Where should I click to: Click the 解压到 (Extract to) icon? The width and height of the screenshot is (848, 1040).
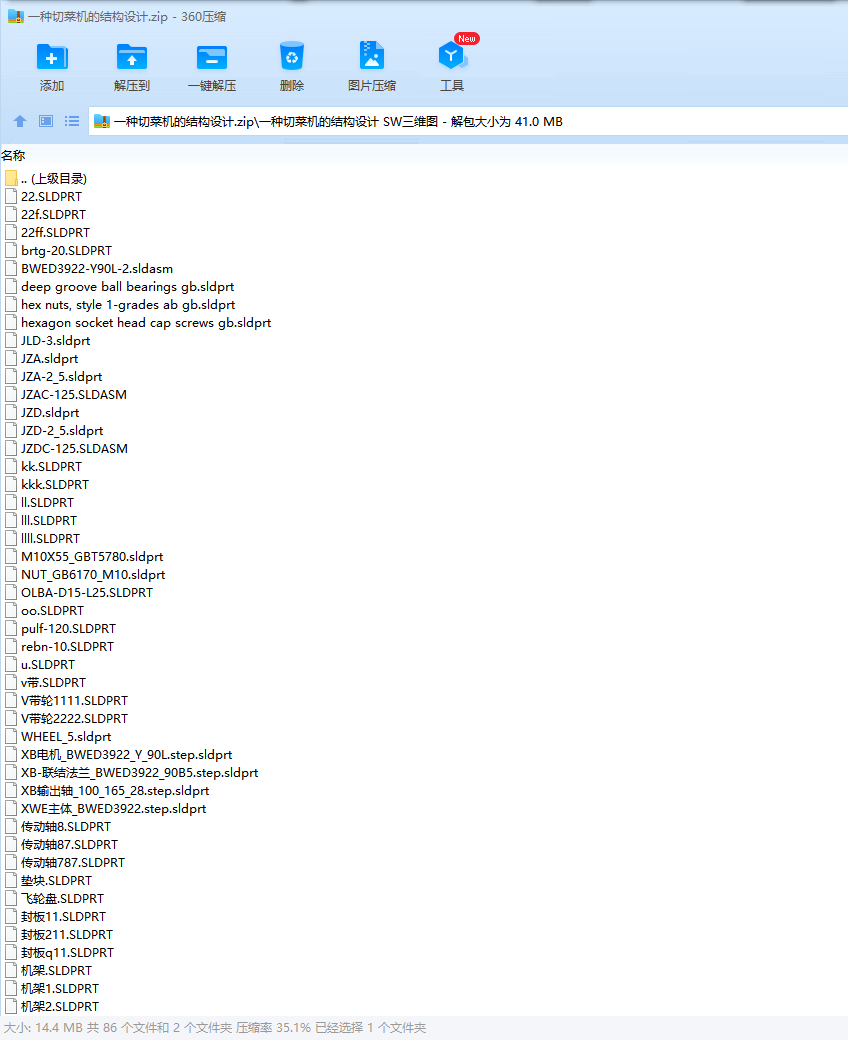[132, 58]
